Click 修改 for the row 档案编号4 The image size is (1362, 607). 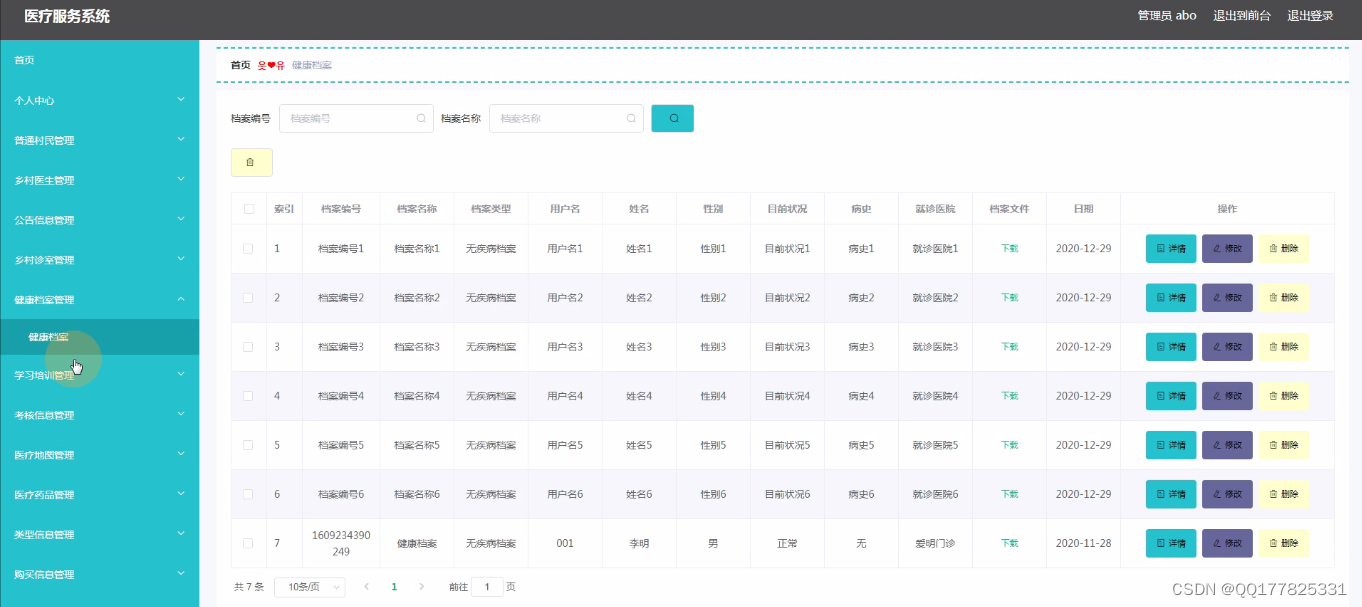click(1227, 395)
